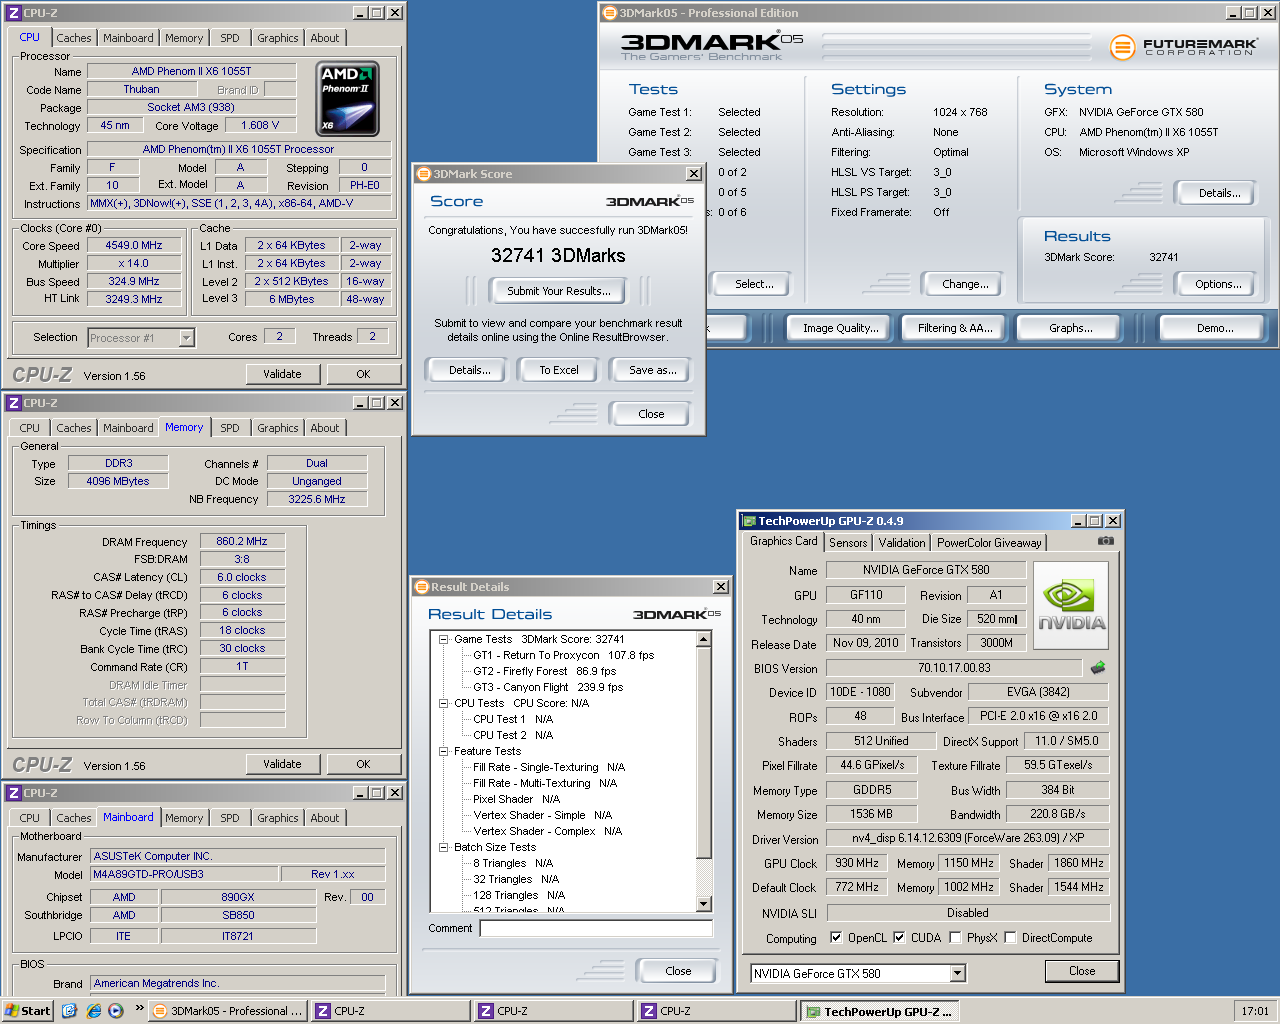The image size is (1280, 1024).
Task: Toggle the OpenCL checkbox in GPU-Z
Action: [836, 938]
